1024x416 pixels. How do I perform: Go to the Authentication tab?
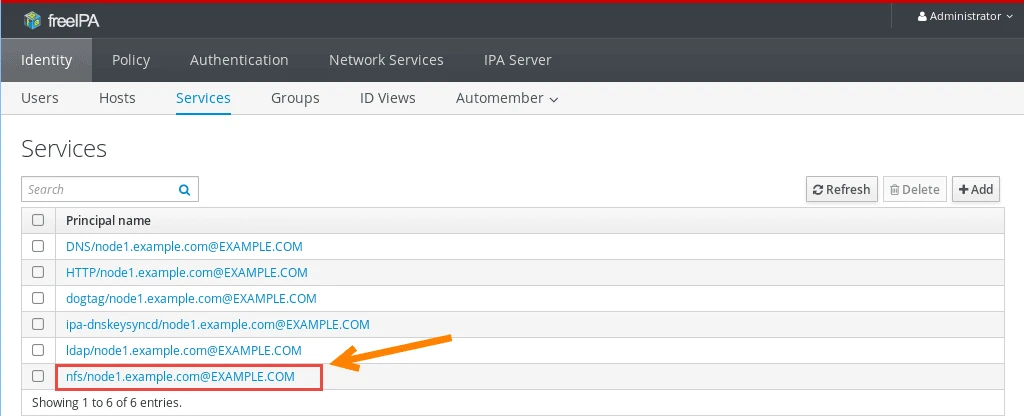[x=239, y=60]
